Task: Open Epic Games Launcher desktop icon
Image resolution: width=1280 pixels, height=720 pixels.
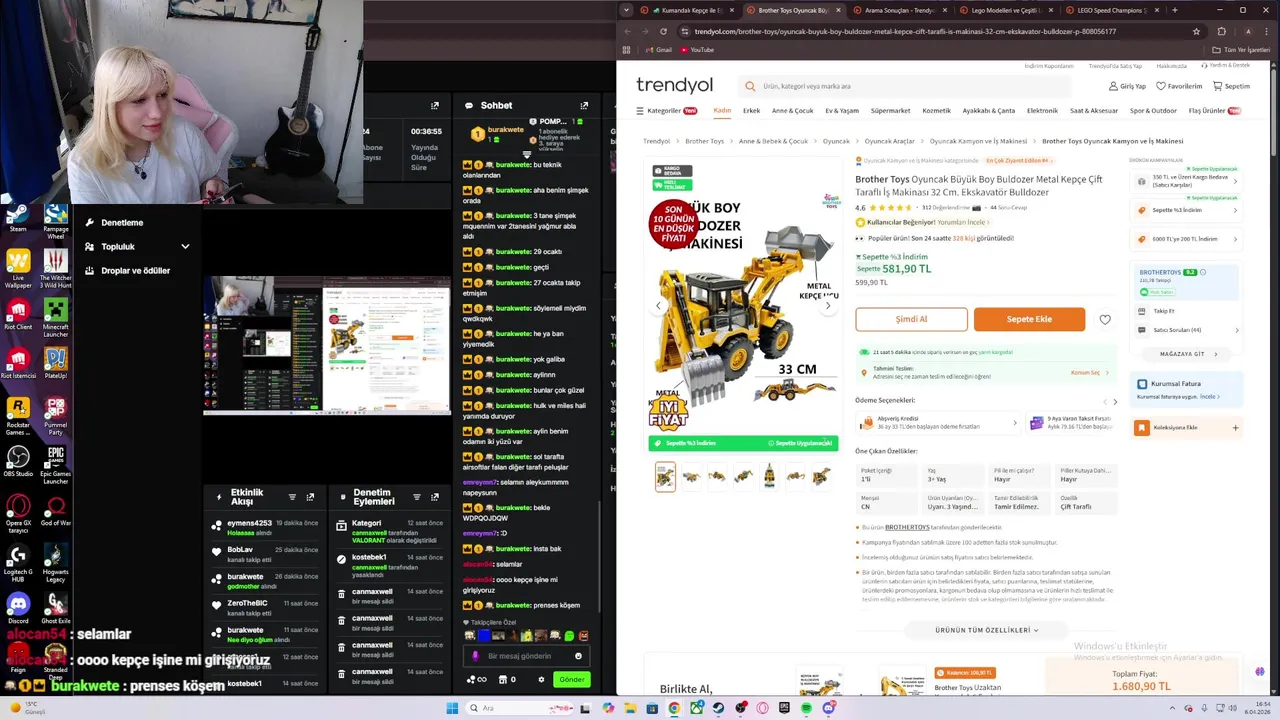Action: pyautogui.click(x=56, y=464)
